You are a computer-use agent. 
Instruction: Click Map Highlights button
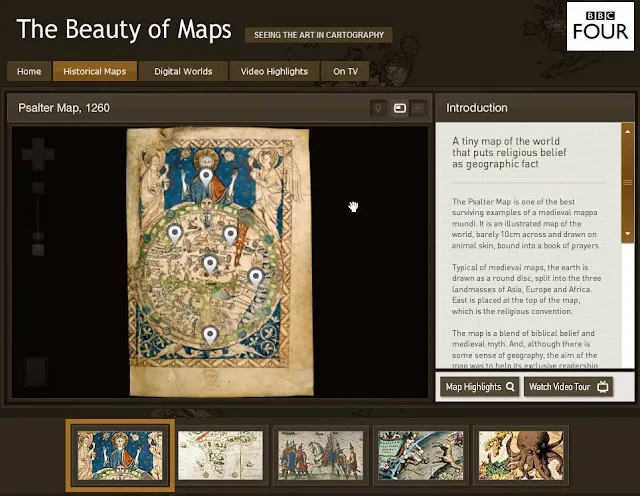tap(480, 387)
